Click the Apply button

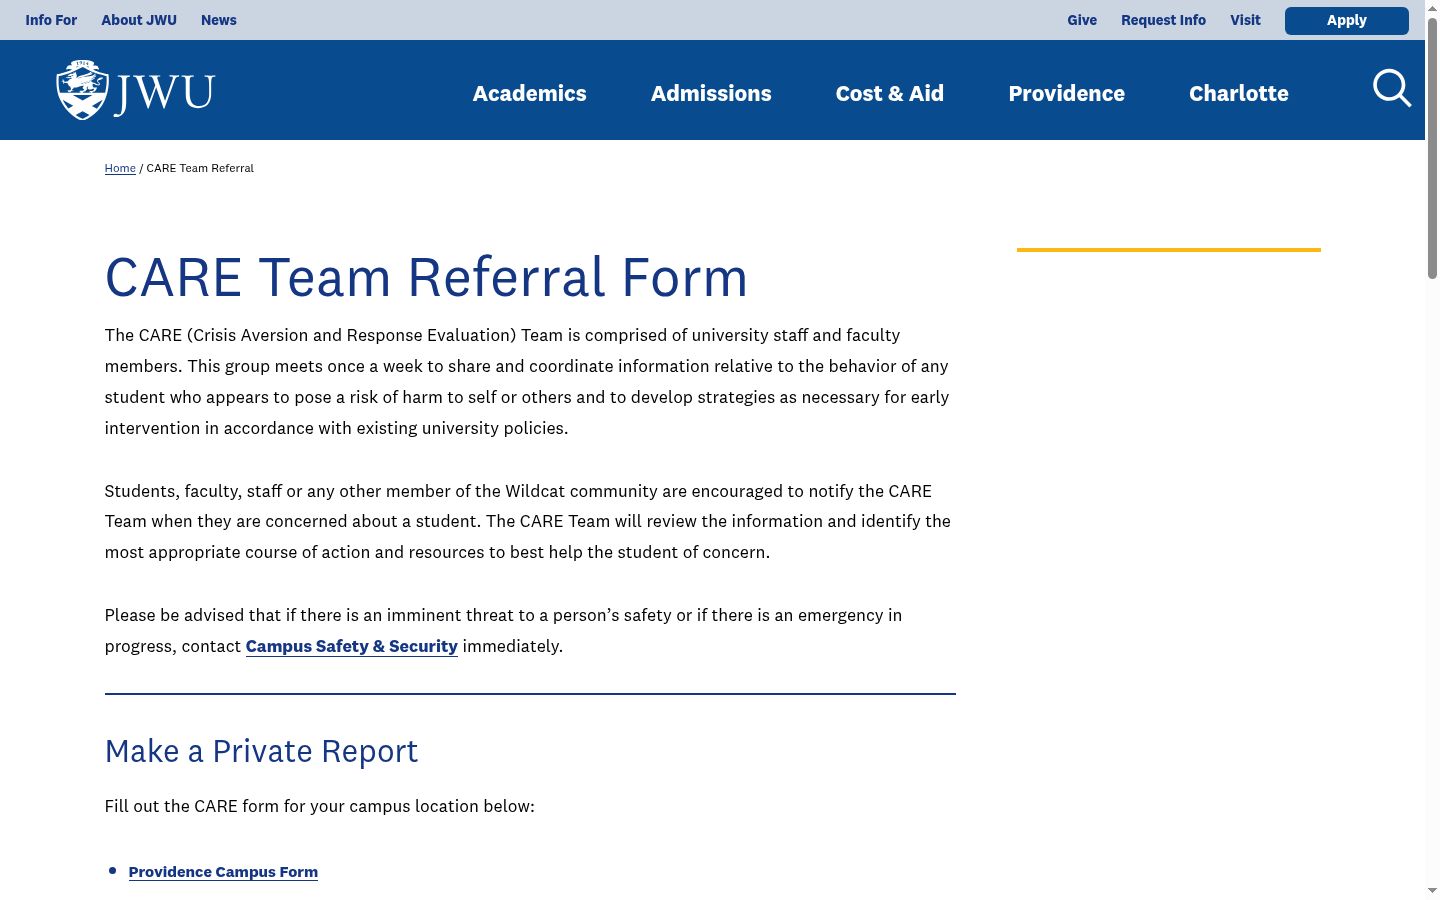click(1347, 20)
